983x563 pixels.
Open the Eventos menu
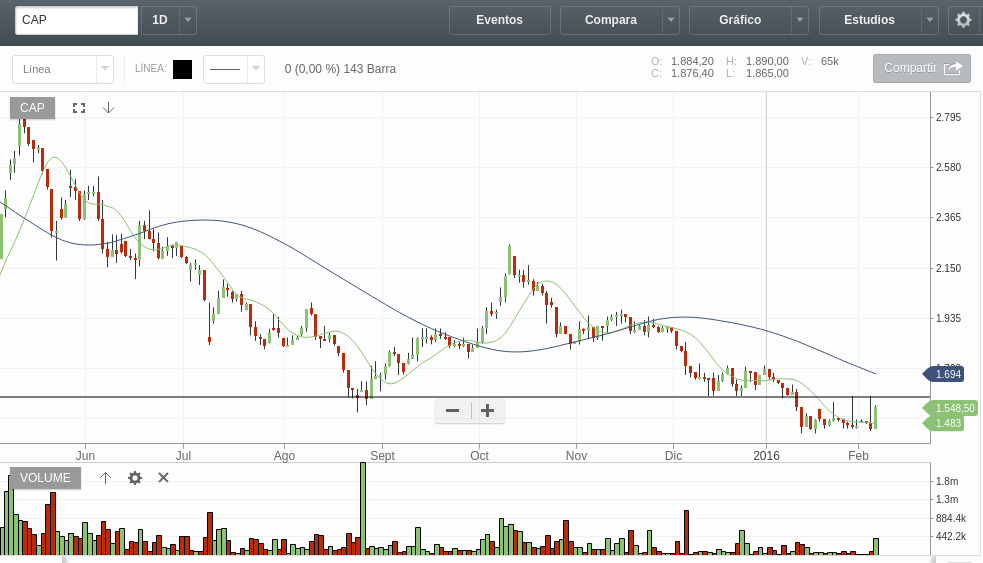(499, 20)
